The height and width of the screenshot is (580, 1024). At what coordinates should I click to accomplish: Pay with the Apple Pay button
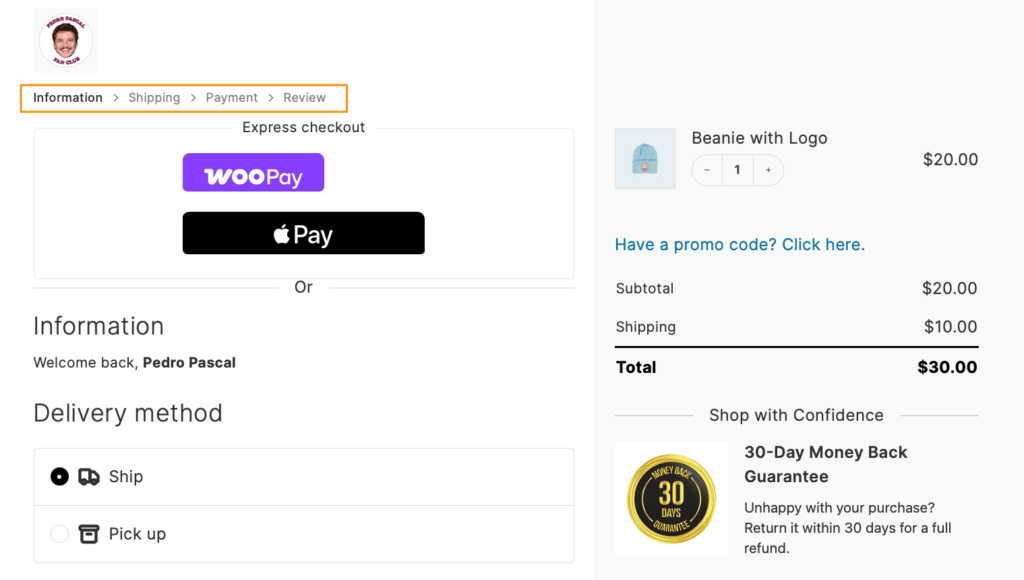coord(304,233)
